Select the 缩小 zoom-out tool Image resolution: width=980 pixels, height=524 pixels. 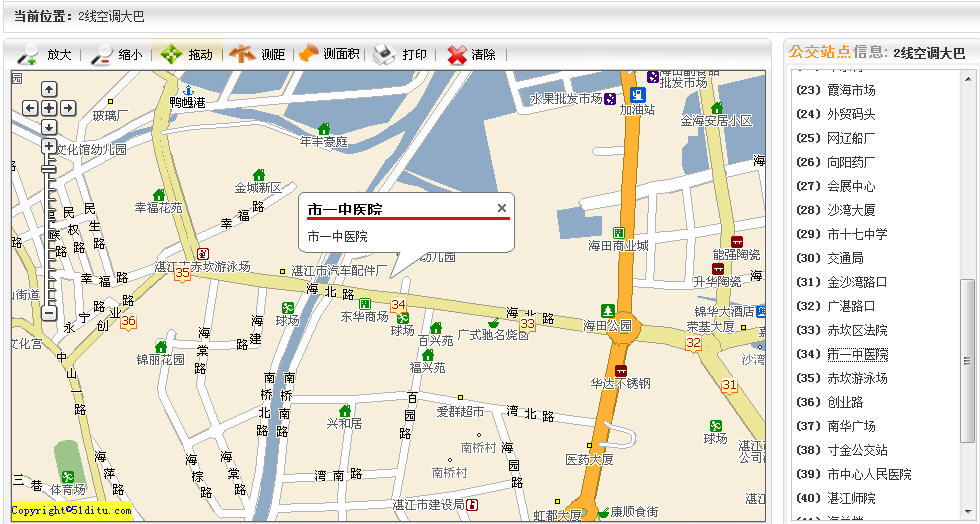[x=116, y=55]
